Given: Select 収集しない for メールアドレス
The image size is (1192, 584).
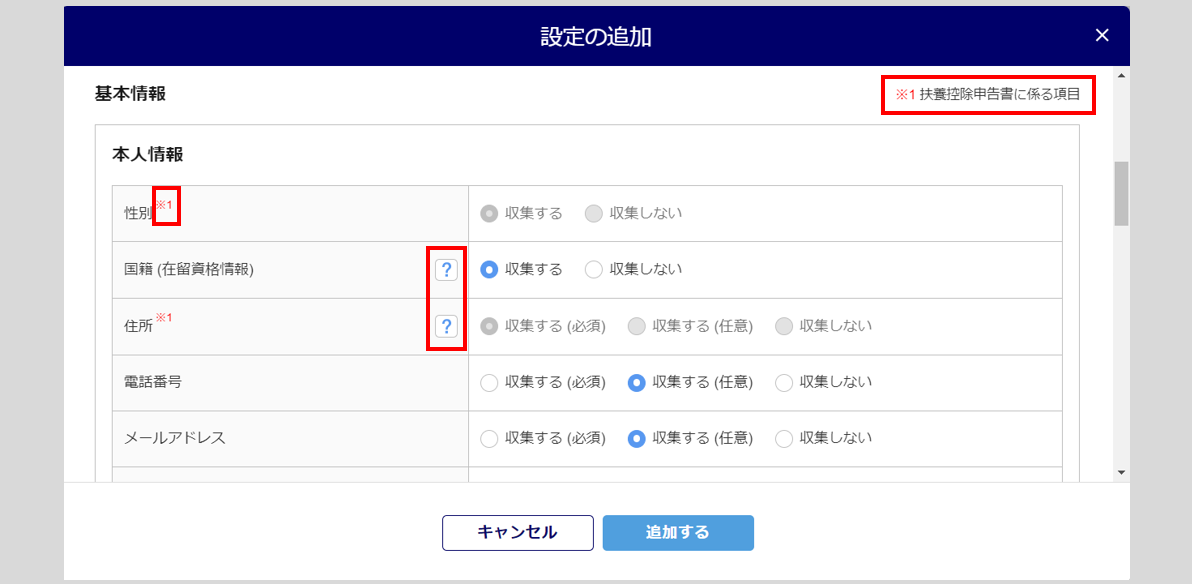Looking at the screenshot, I should pyautogui.click(x=785, y=439).
